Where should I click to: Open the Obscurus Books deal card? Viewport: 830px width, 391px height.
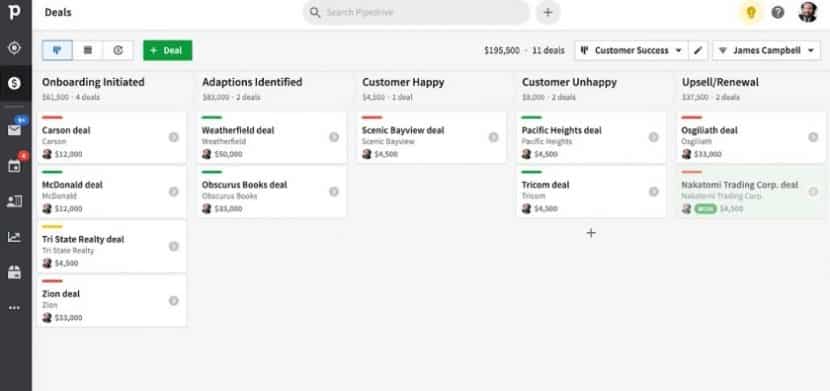point(272,192)
